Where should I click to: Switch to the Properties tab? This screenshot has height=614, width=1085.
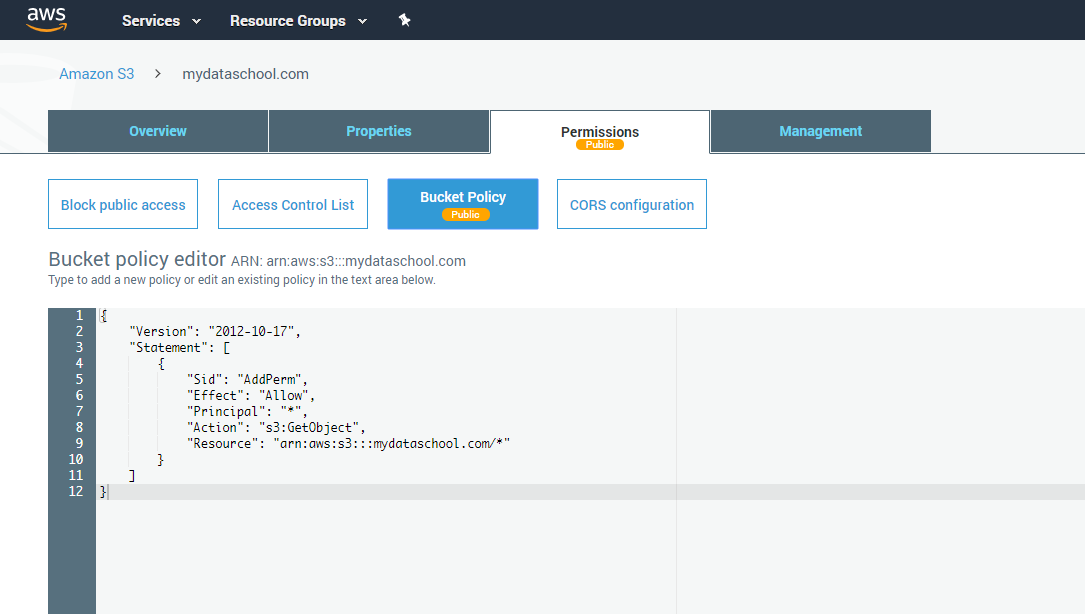pyautogui.click(x=379, y=131)
